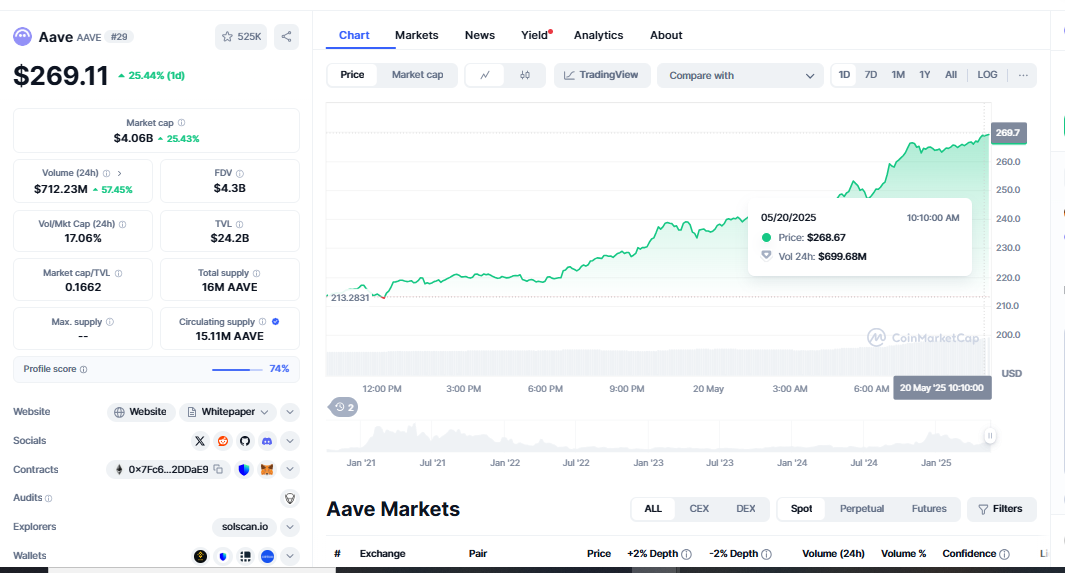Open markets Filters button
Image resolution: width=1065 pixels, height=573 pixels.
coord(1001,509)
